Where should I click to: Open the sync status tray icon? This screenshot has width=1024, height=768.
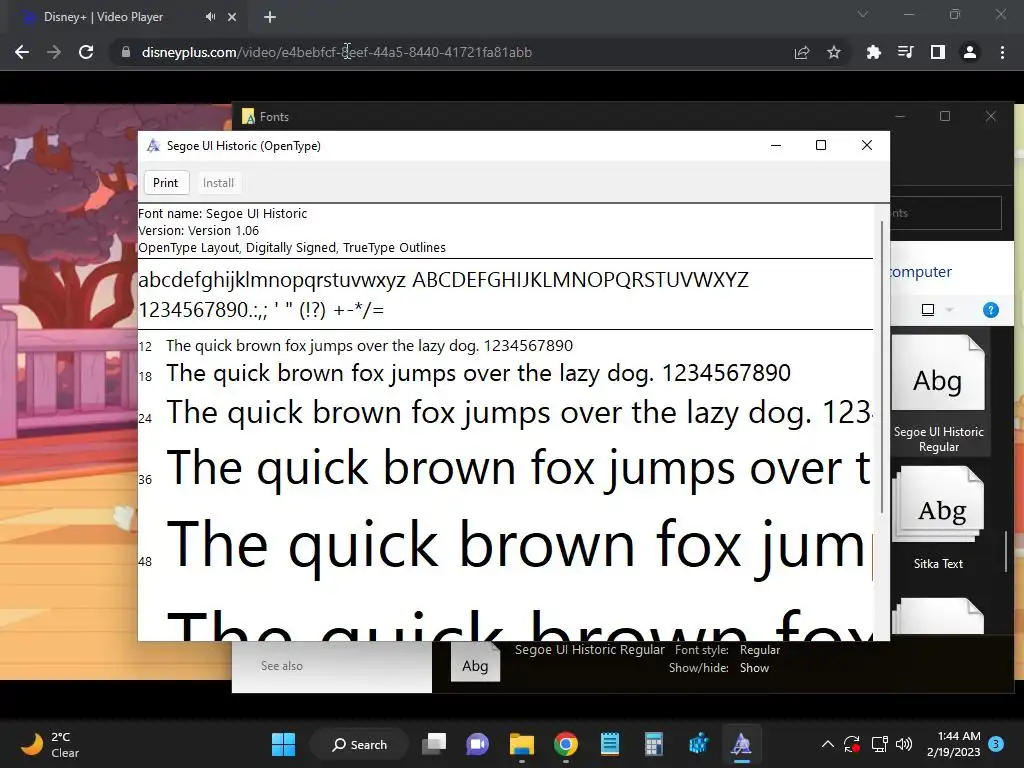pos(852,744)
